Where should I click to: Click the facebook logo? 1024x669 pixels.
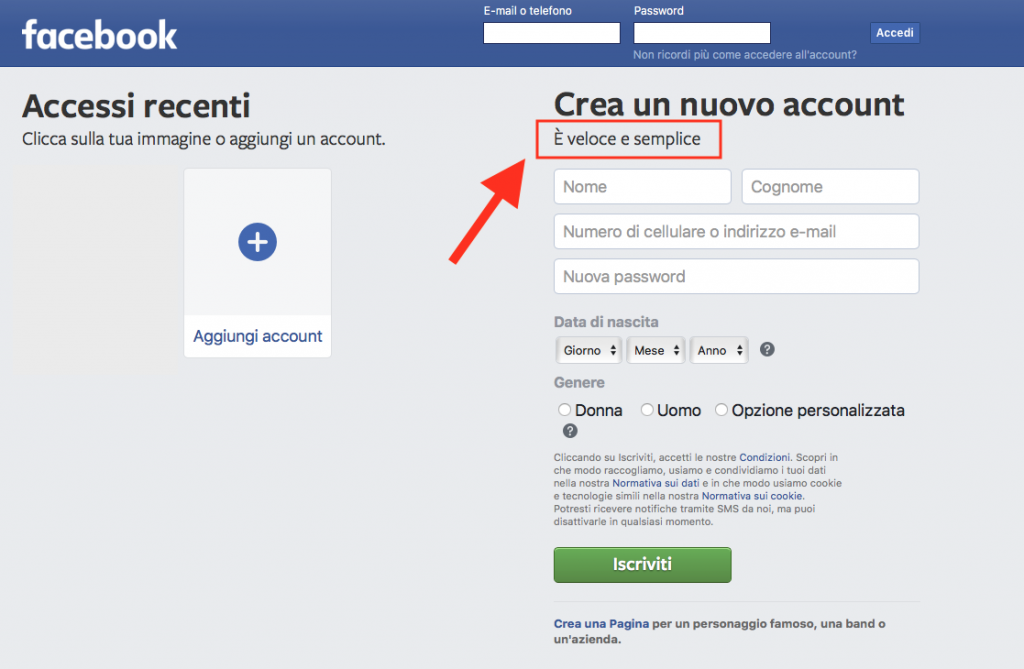[x=99, y=35]
